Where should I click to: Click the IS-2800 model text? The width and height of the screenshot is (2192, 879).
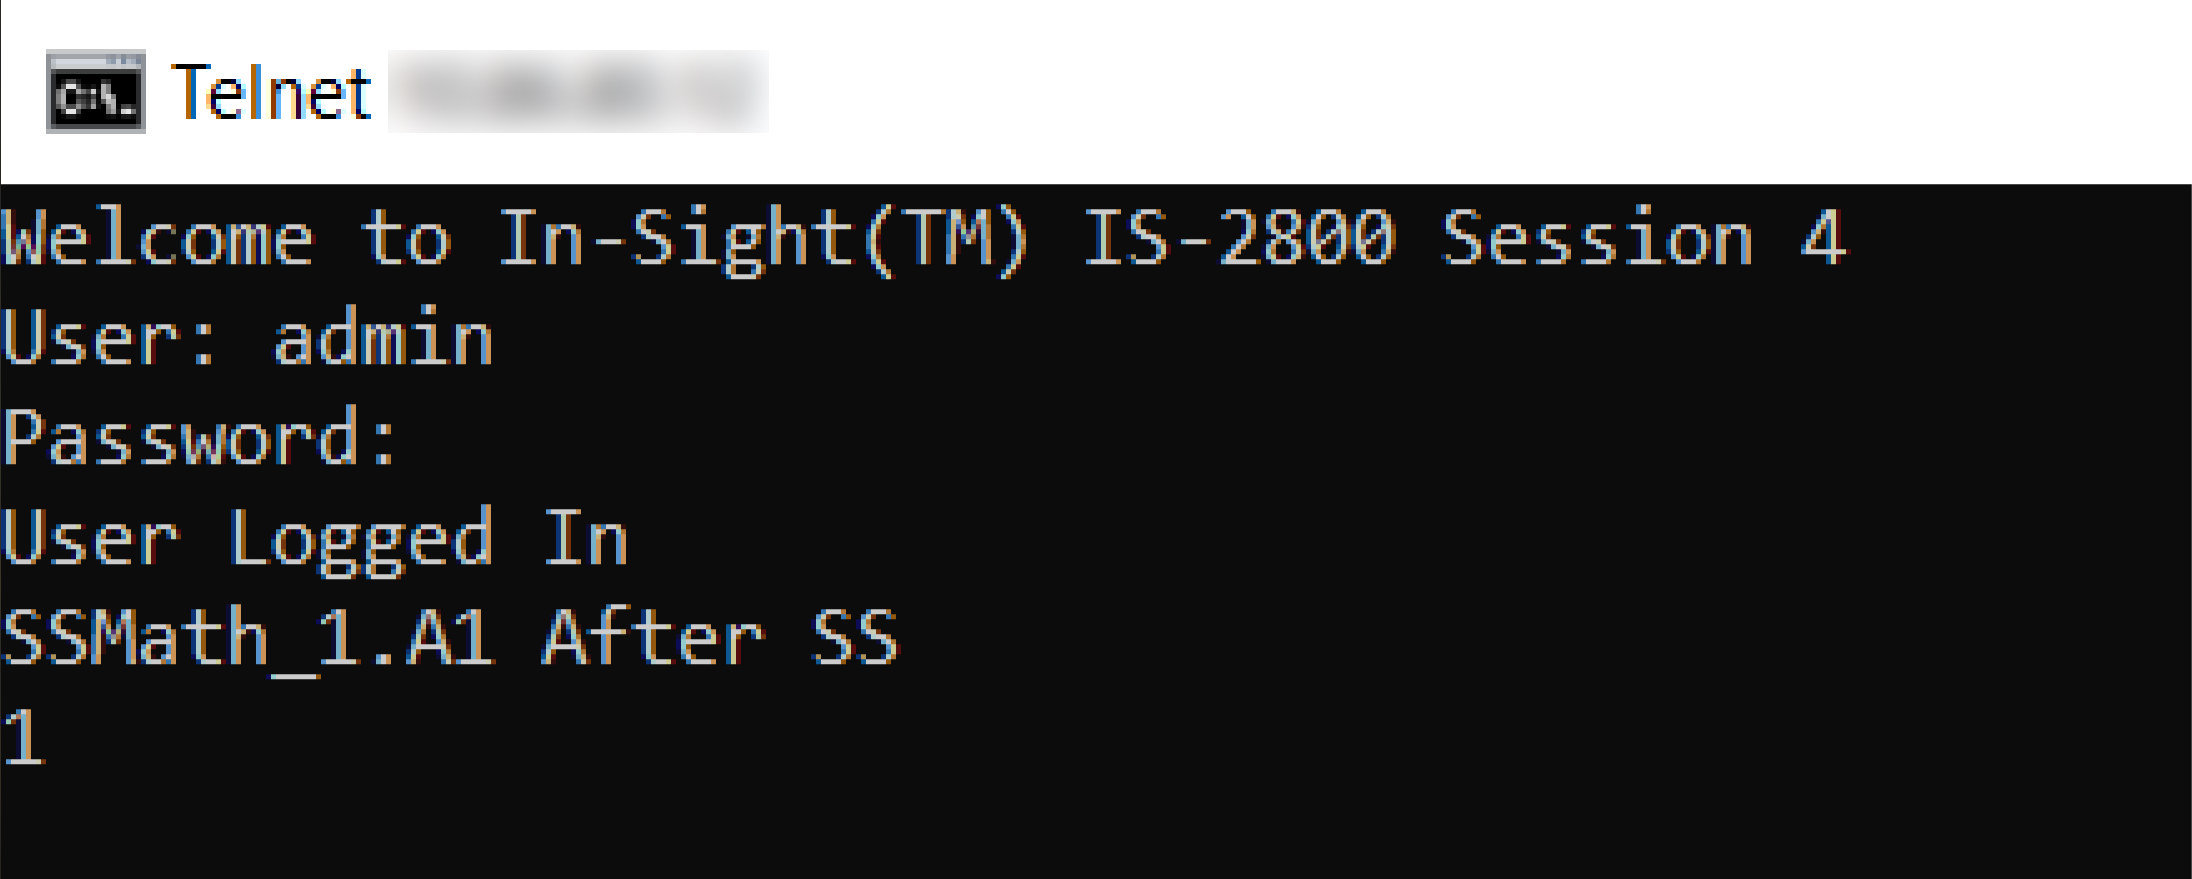click(1239, 240)
